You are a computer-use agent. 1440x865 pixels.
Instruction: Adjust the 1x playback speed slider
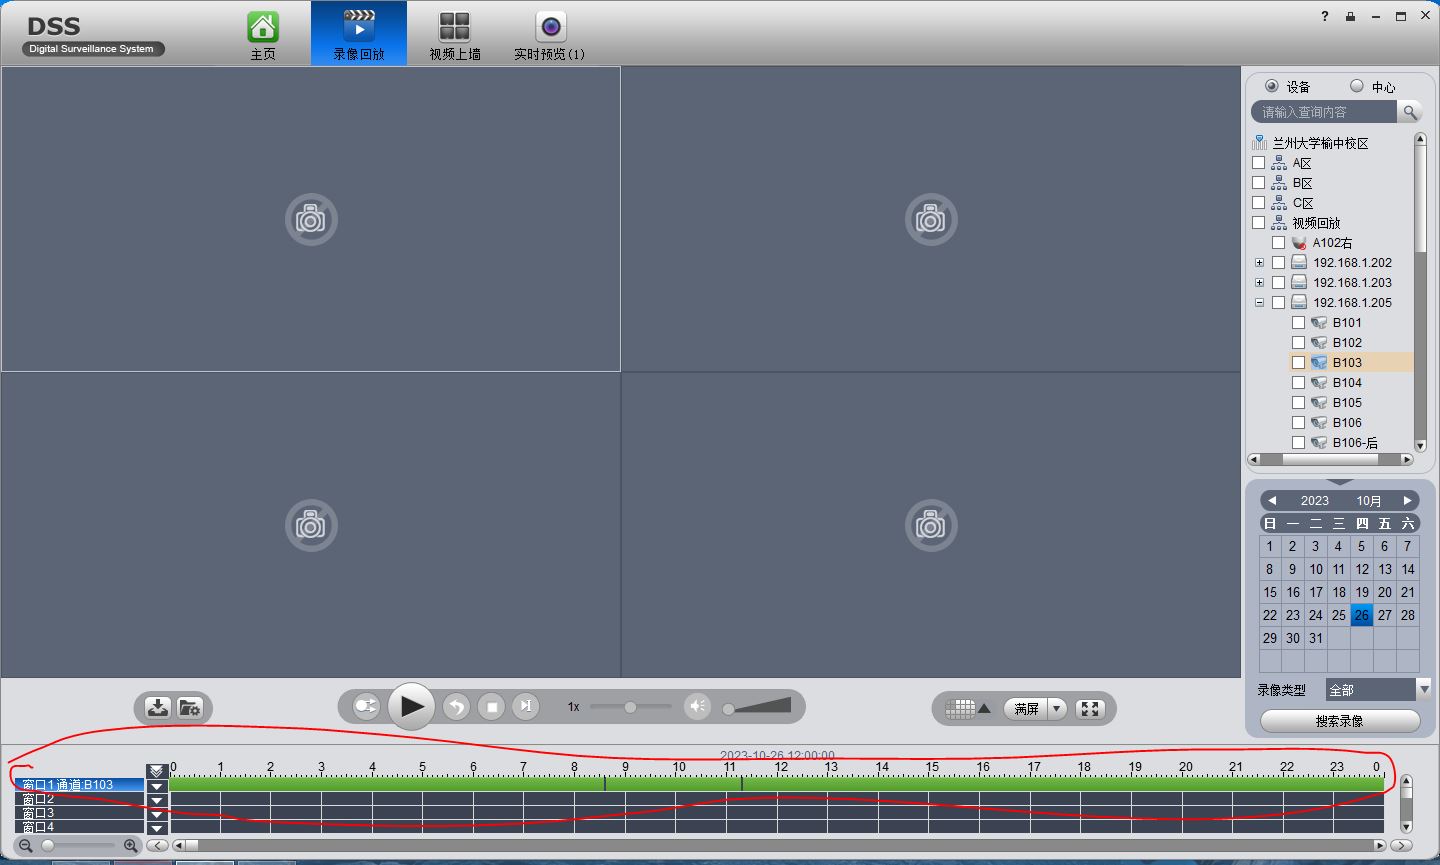pos(630,707)
